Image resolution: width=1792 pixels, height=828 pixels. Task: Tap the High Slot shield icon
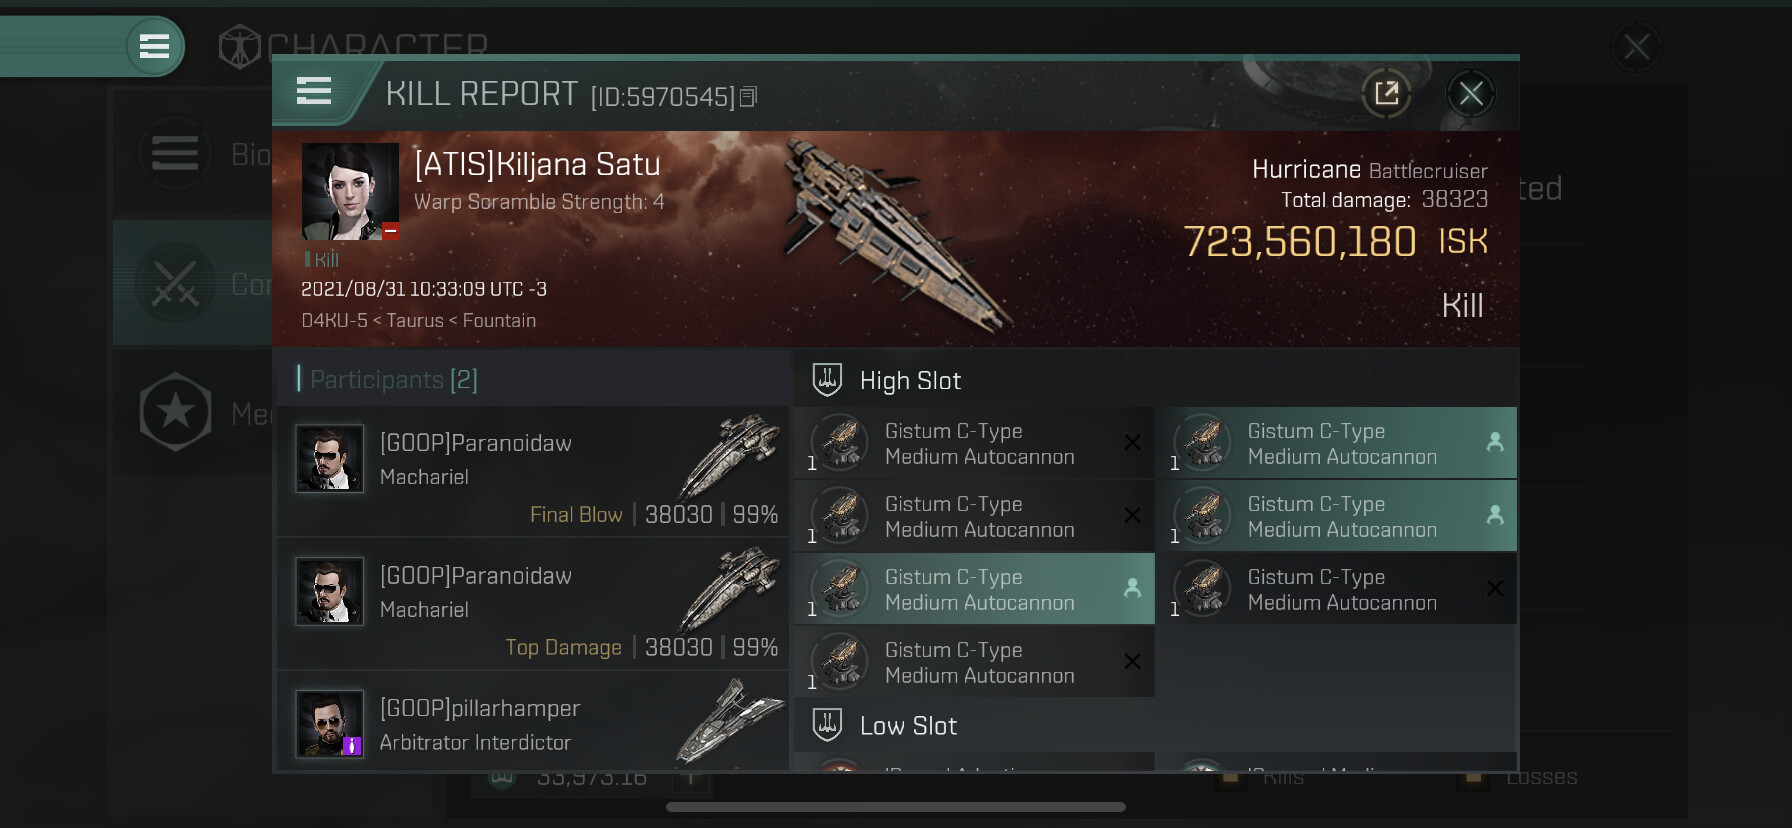coord(827,380)
